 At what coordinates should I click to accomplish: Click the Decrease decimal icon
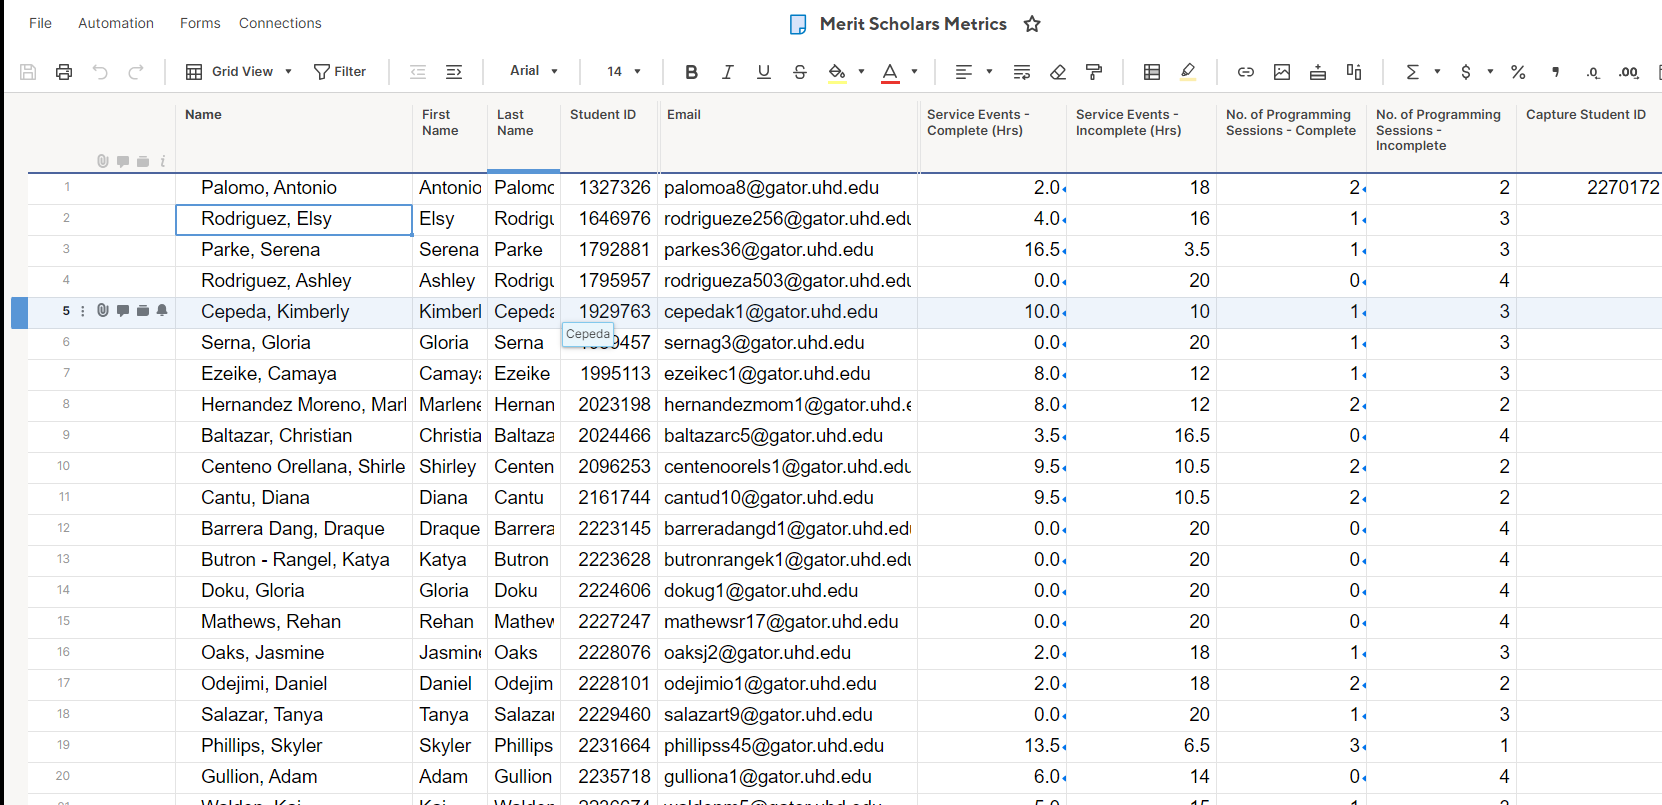click(1592, 72)
